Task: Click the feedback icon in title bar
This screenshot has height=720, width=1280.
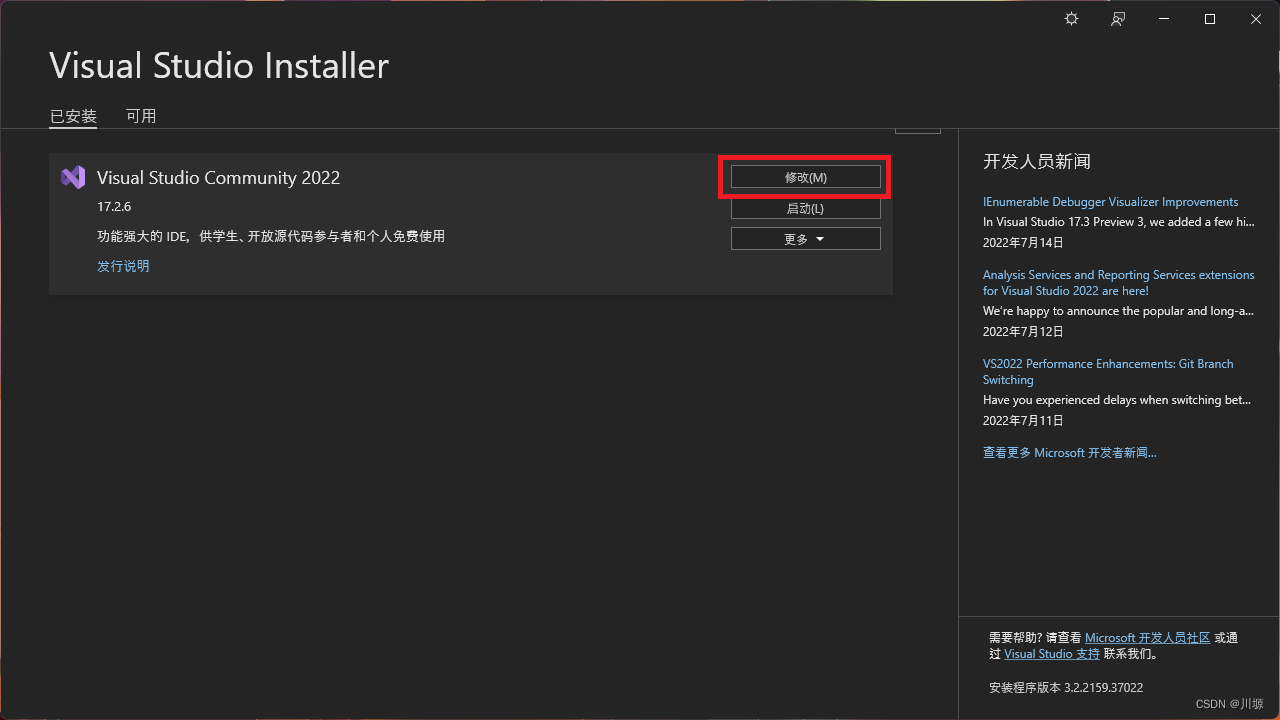Action: (x=1117, y=18)
